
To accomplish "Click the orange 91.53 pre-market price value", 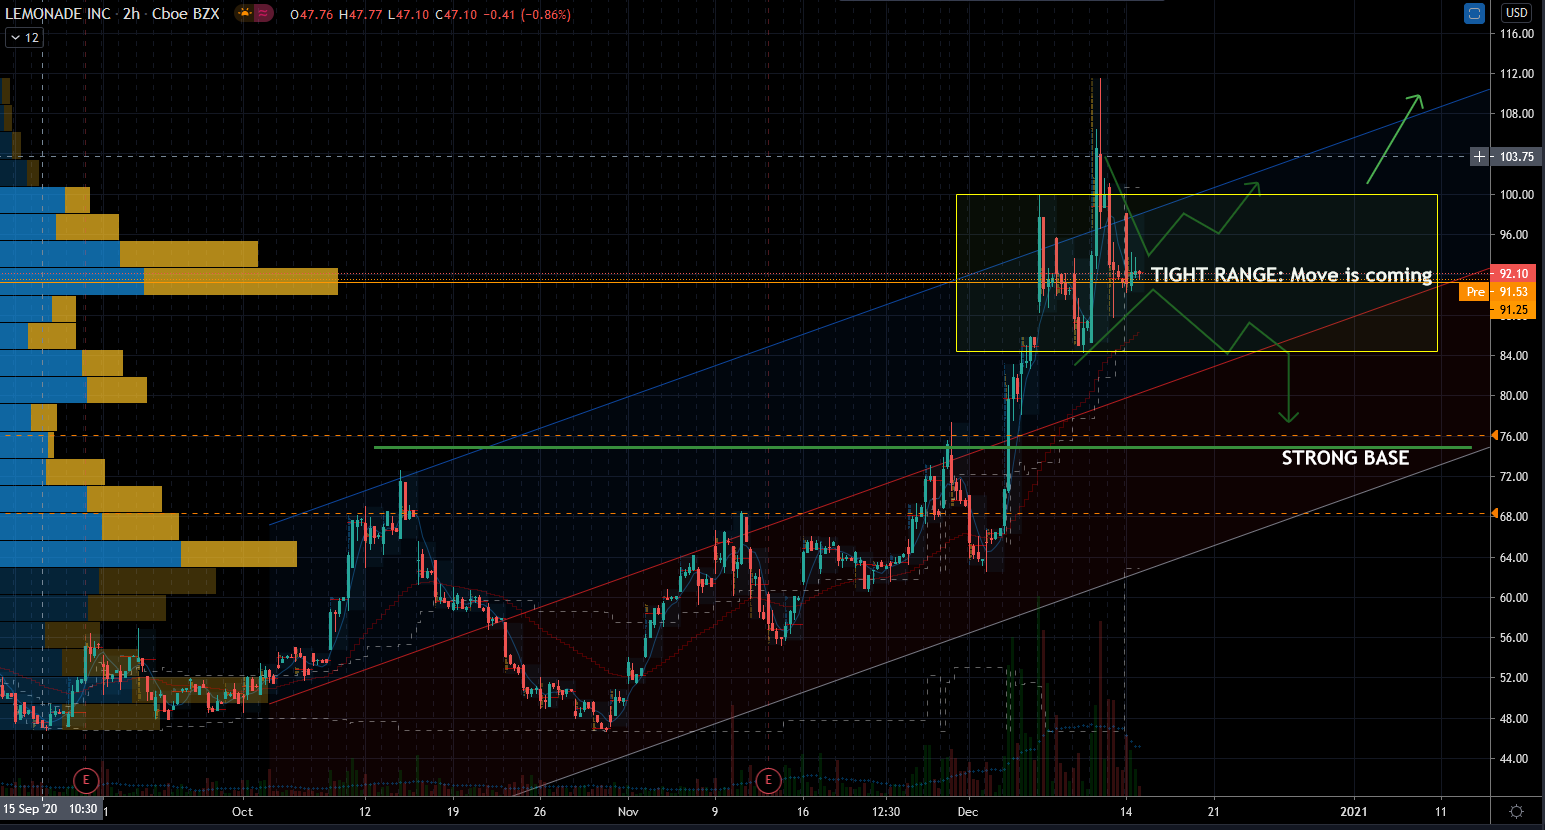I will 1514,292.
